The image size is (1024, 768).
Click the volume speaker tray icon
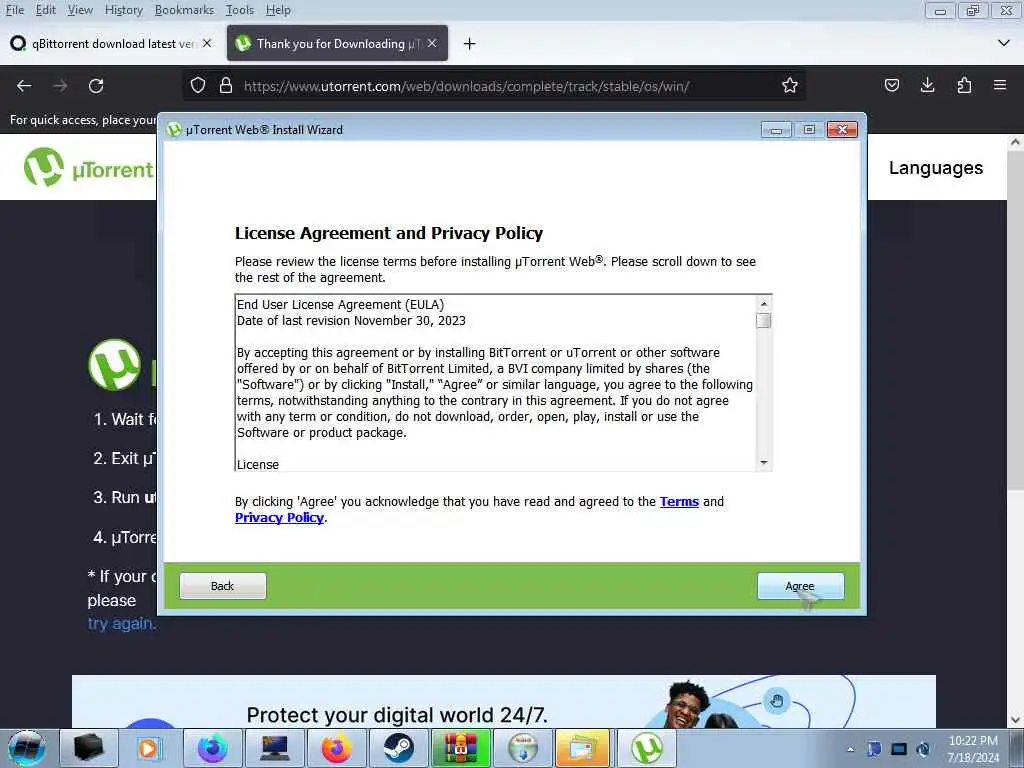923,749
